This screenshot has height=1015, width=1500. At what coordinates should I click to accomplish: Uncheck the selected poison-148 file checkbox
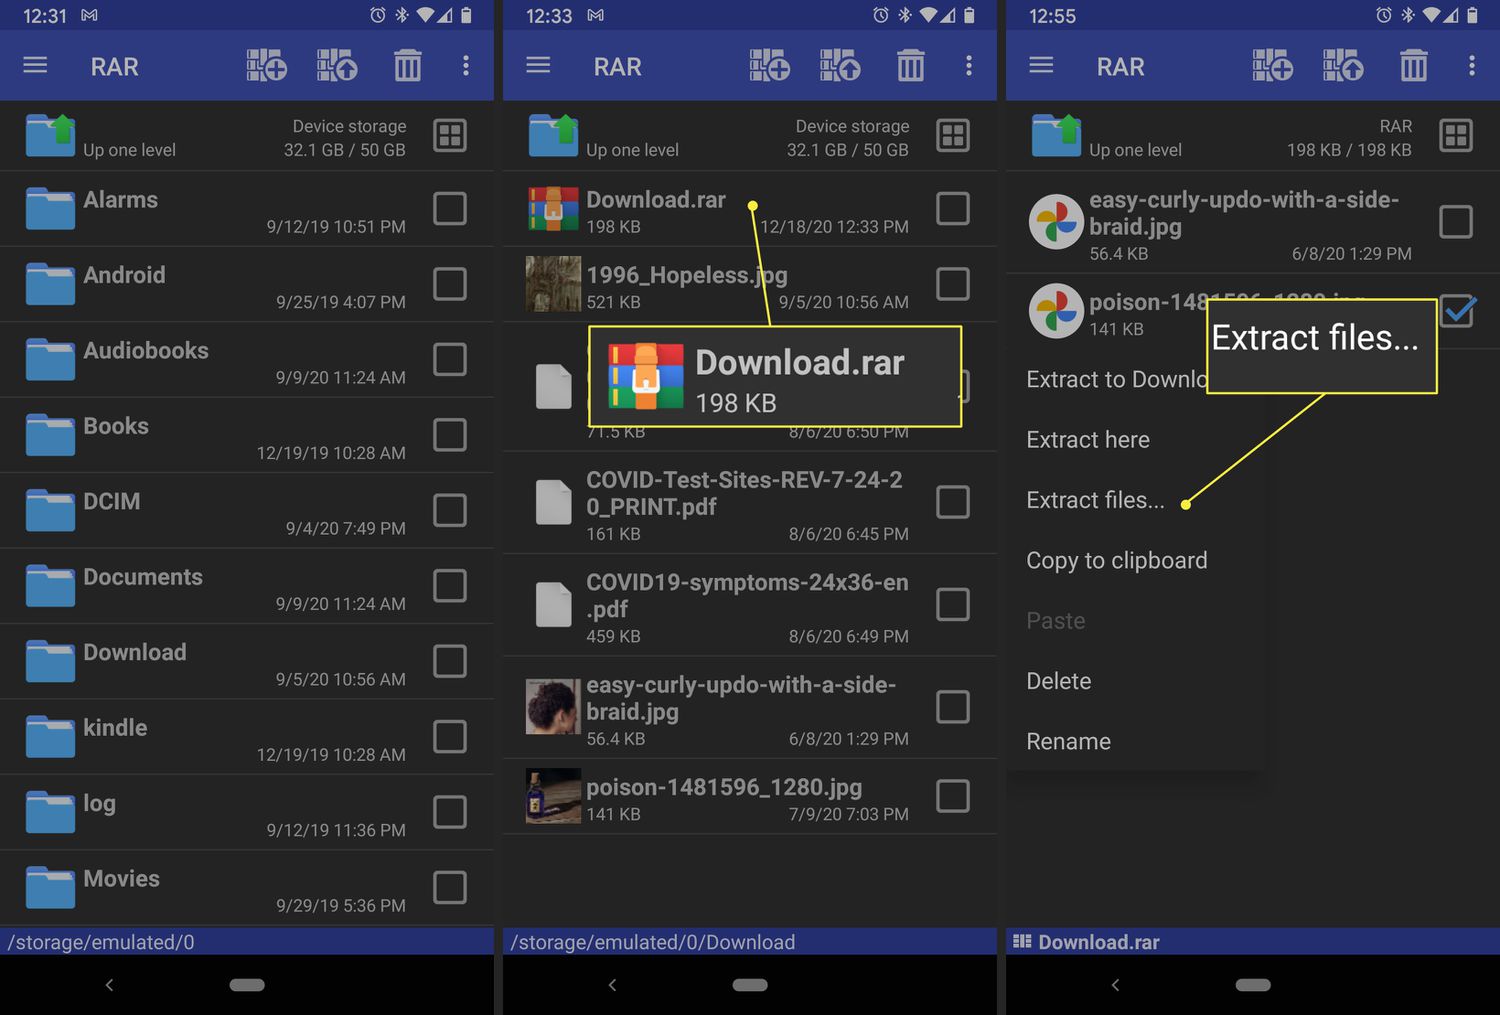1457,312
